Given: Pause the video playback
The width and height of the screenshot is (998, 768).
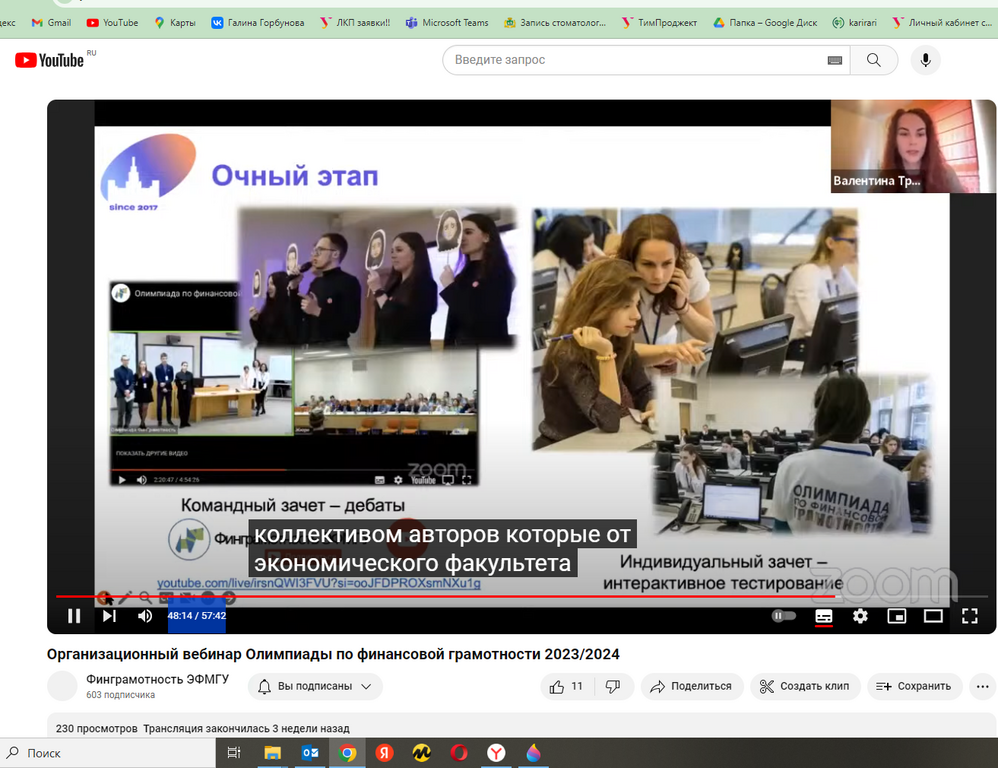Looking at the screenshot, I should [74, 616].
